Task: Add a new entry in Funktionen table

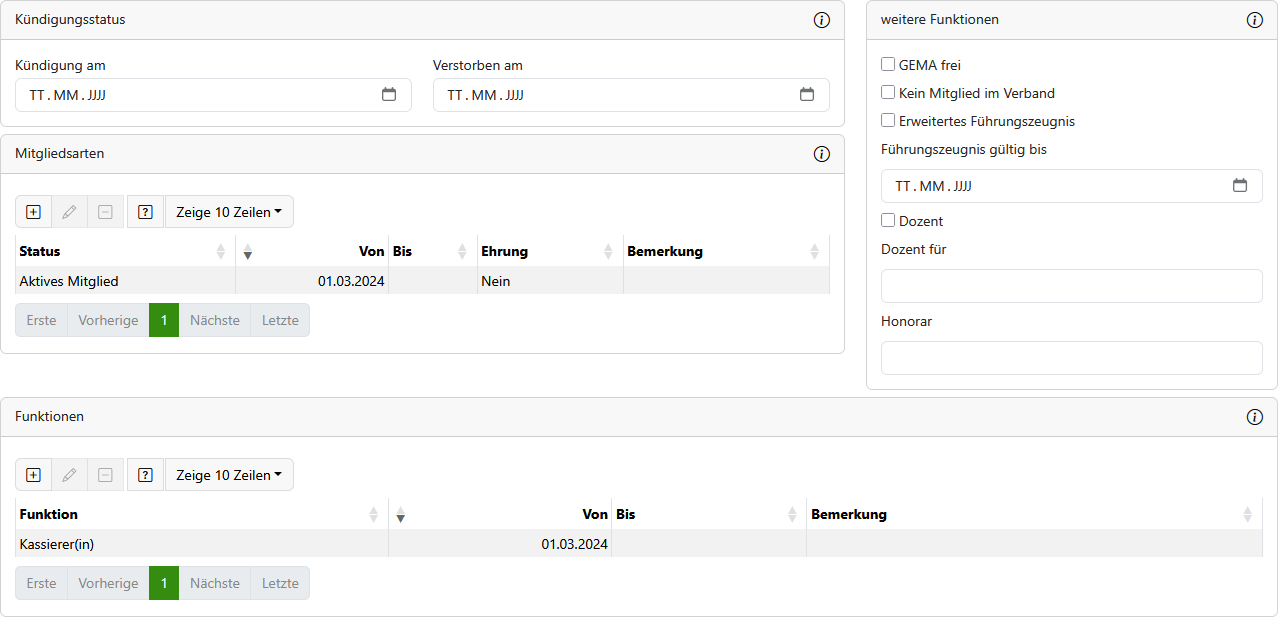Action: (x=33, y=475)
